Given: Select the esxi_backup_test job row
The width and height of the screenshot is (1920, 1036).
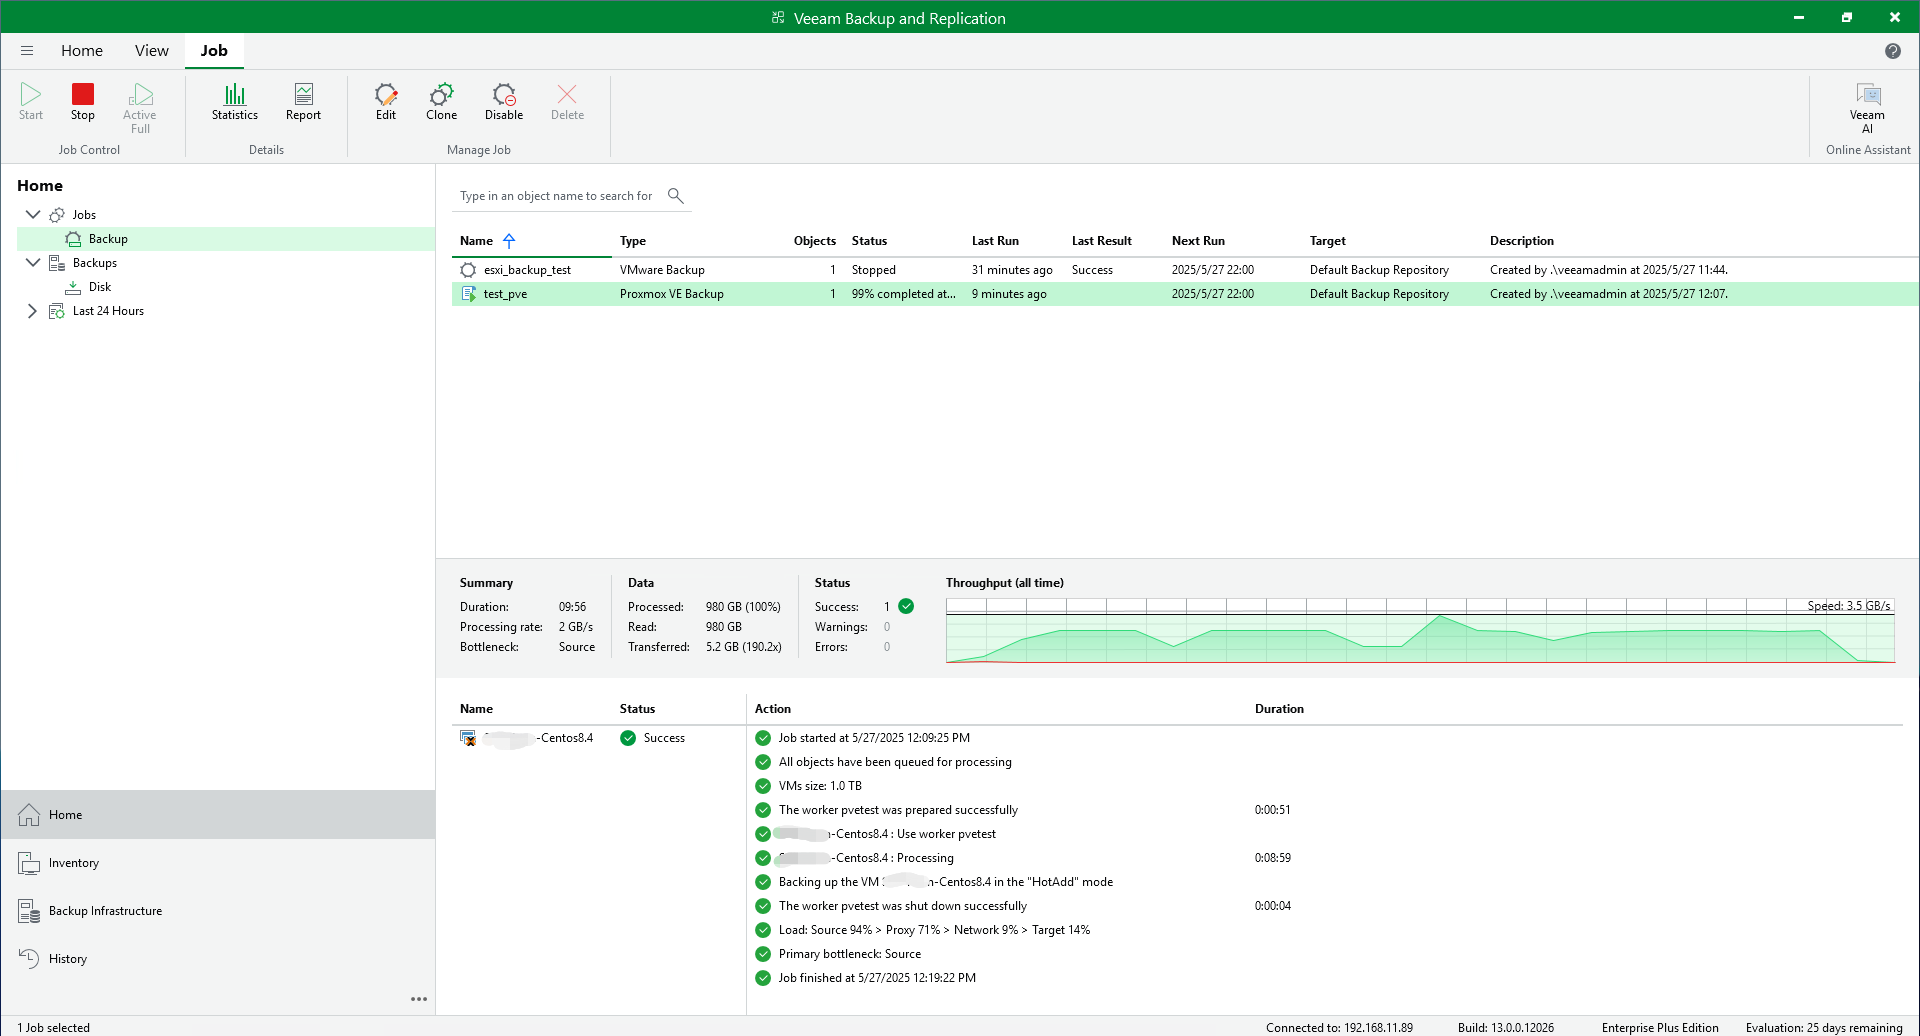Looking at the screenshot, I should tap(1185, 270).
